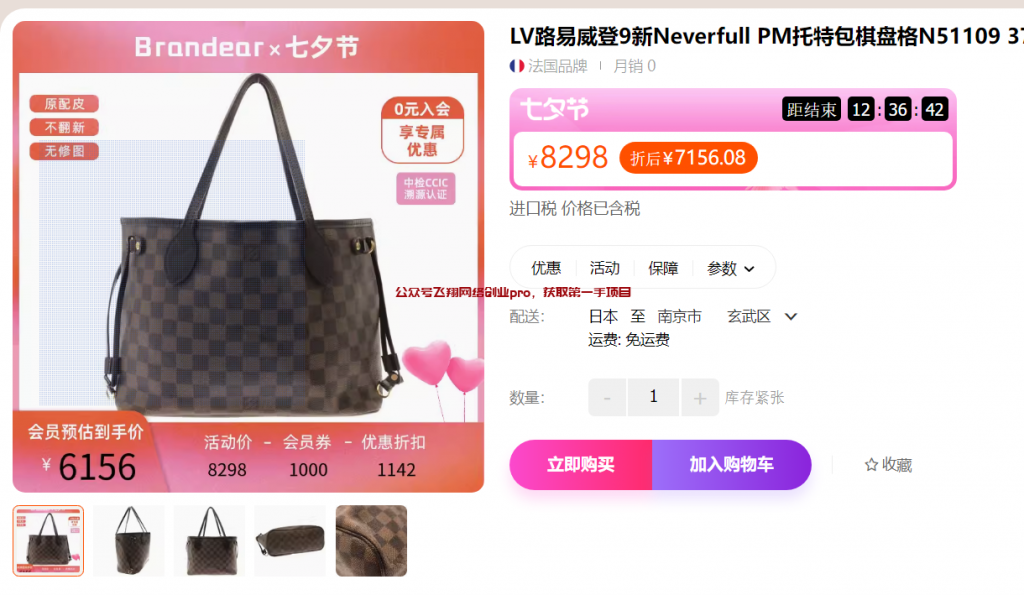Select the second bag side-view thumbnail
Viewport: 1024px width, 595px height.
pos(129,541)
